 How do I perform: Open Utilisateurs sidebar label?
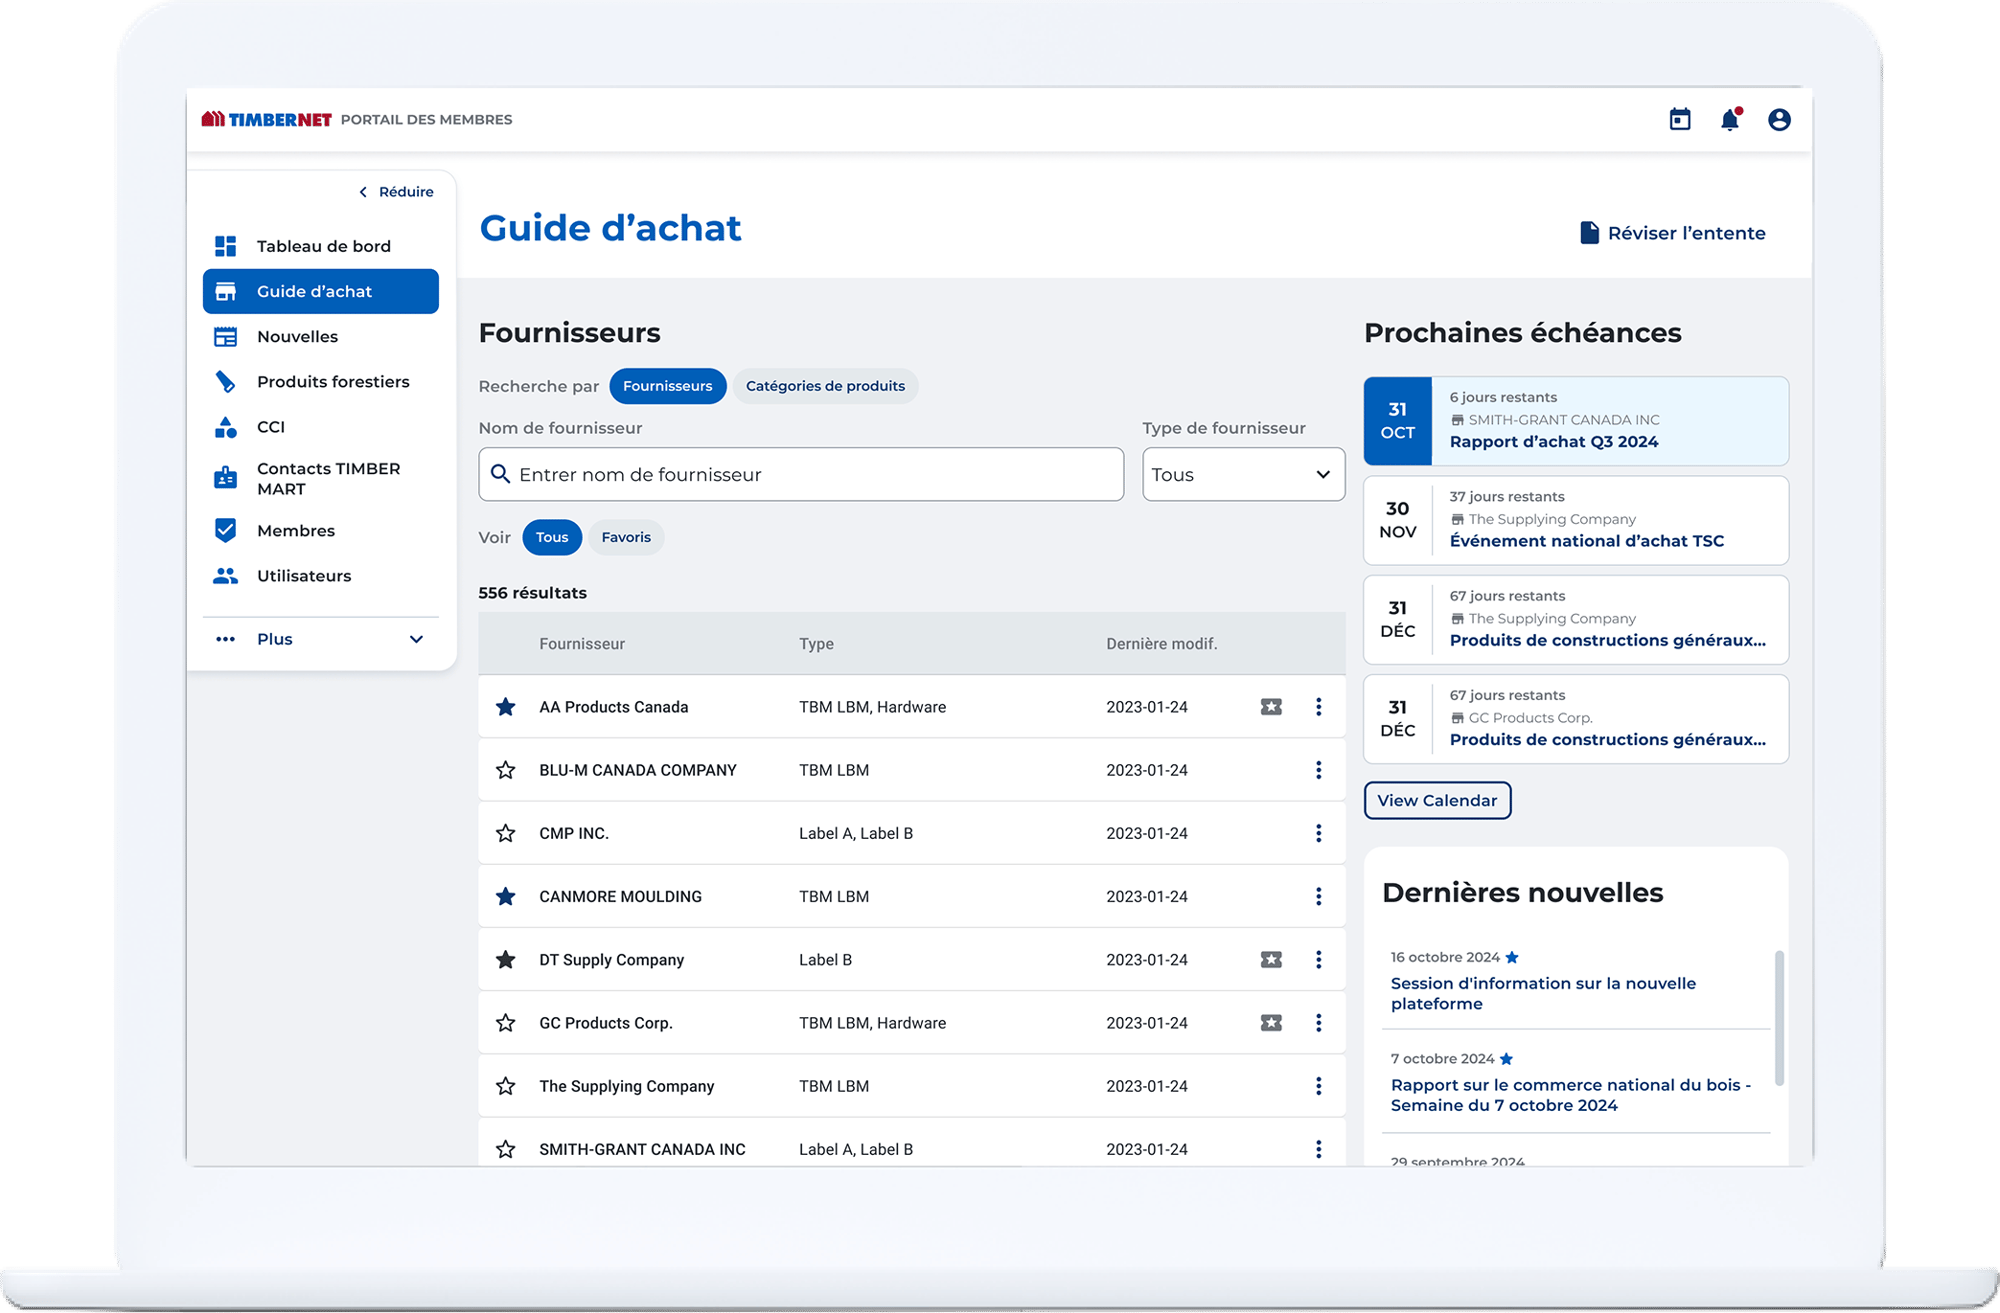[x=304, y=576]
